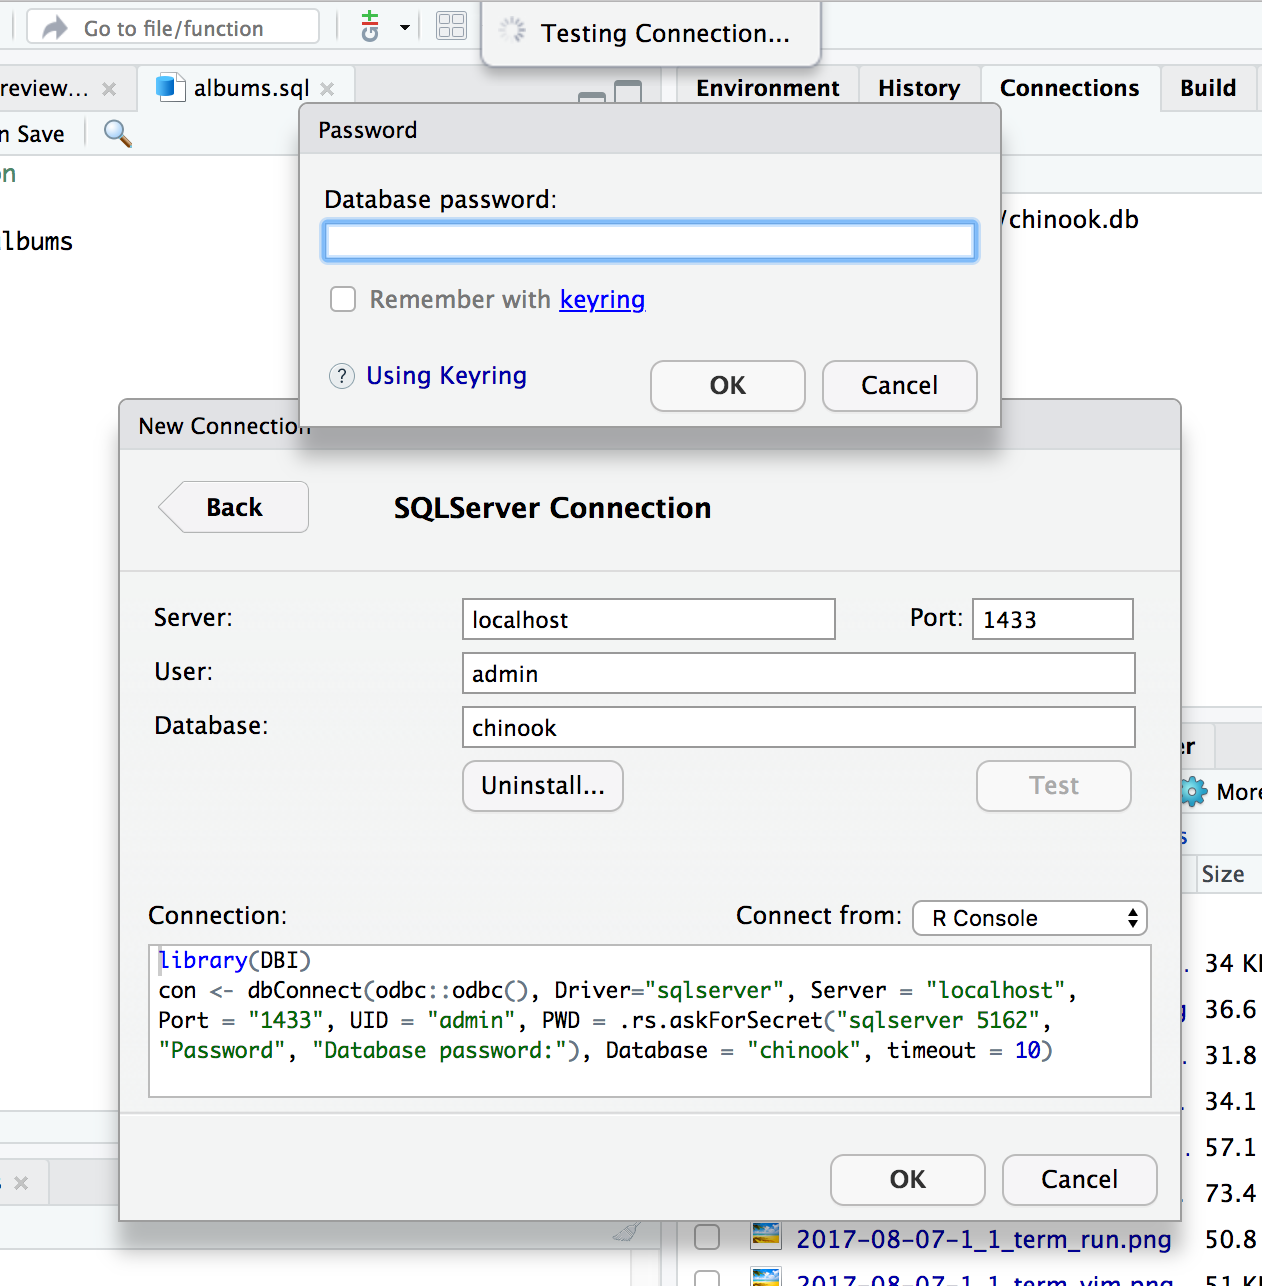Viewport: 1262px width, 1286px height.
Task: Switch to the Environment tab
Action: coord(767,89)
